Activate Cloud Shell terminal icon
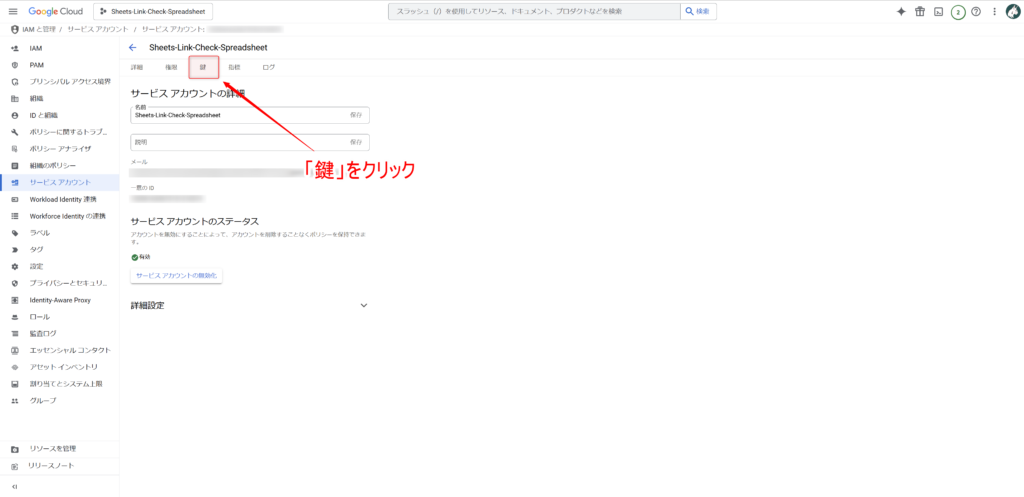The image size is (1024, 497). pyautogui.click(x=938, y=11)
